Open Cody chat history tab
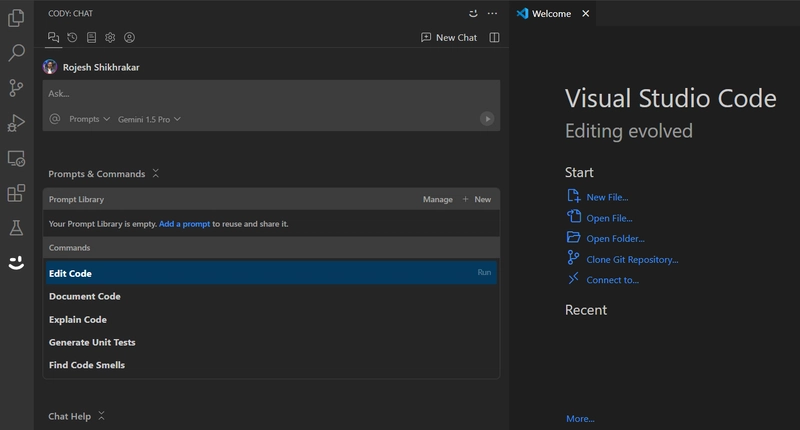This screenshot has width=800, height=430. click(73, 38)
